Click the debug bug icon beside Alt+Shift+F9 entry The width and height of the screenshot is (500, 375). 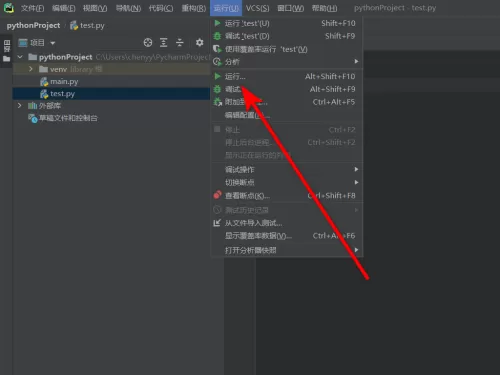[x=217, y=89]
